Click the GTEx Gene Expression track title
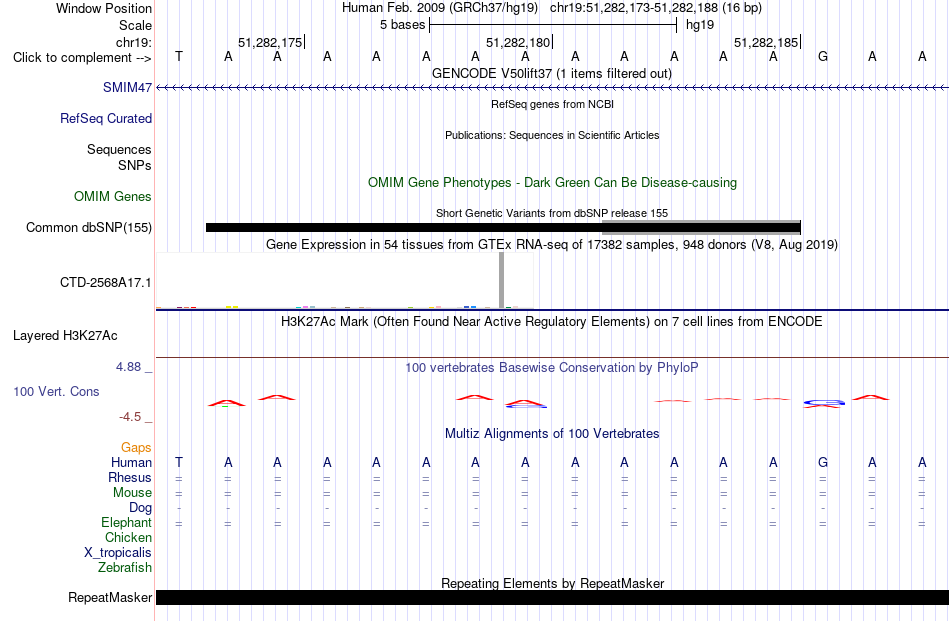The width and height of the screenshot is (950, 621). 552,244
